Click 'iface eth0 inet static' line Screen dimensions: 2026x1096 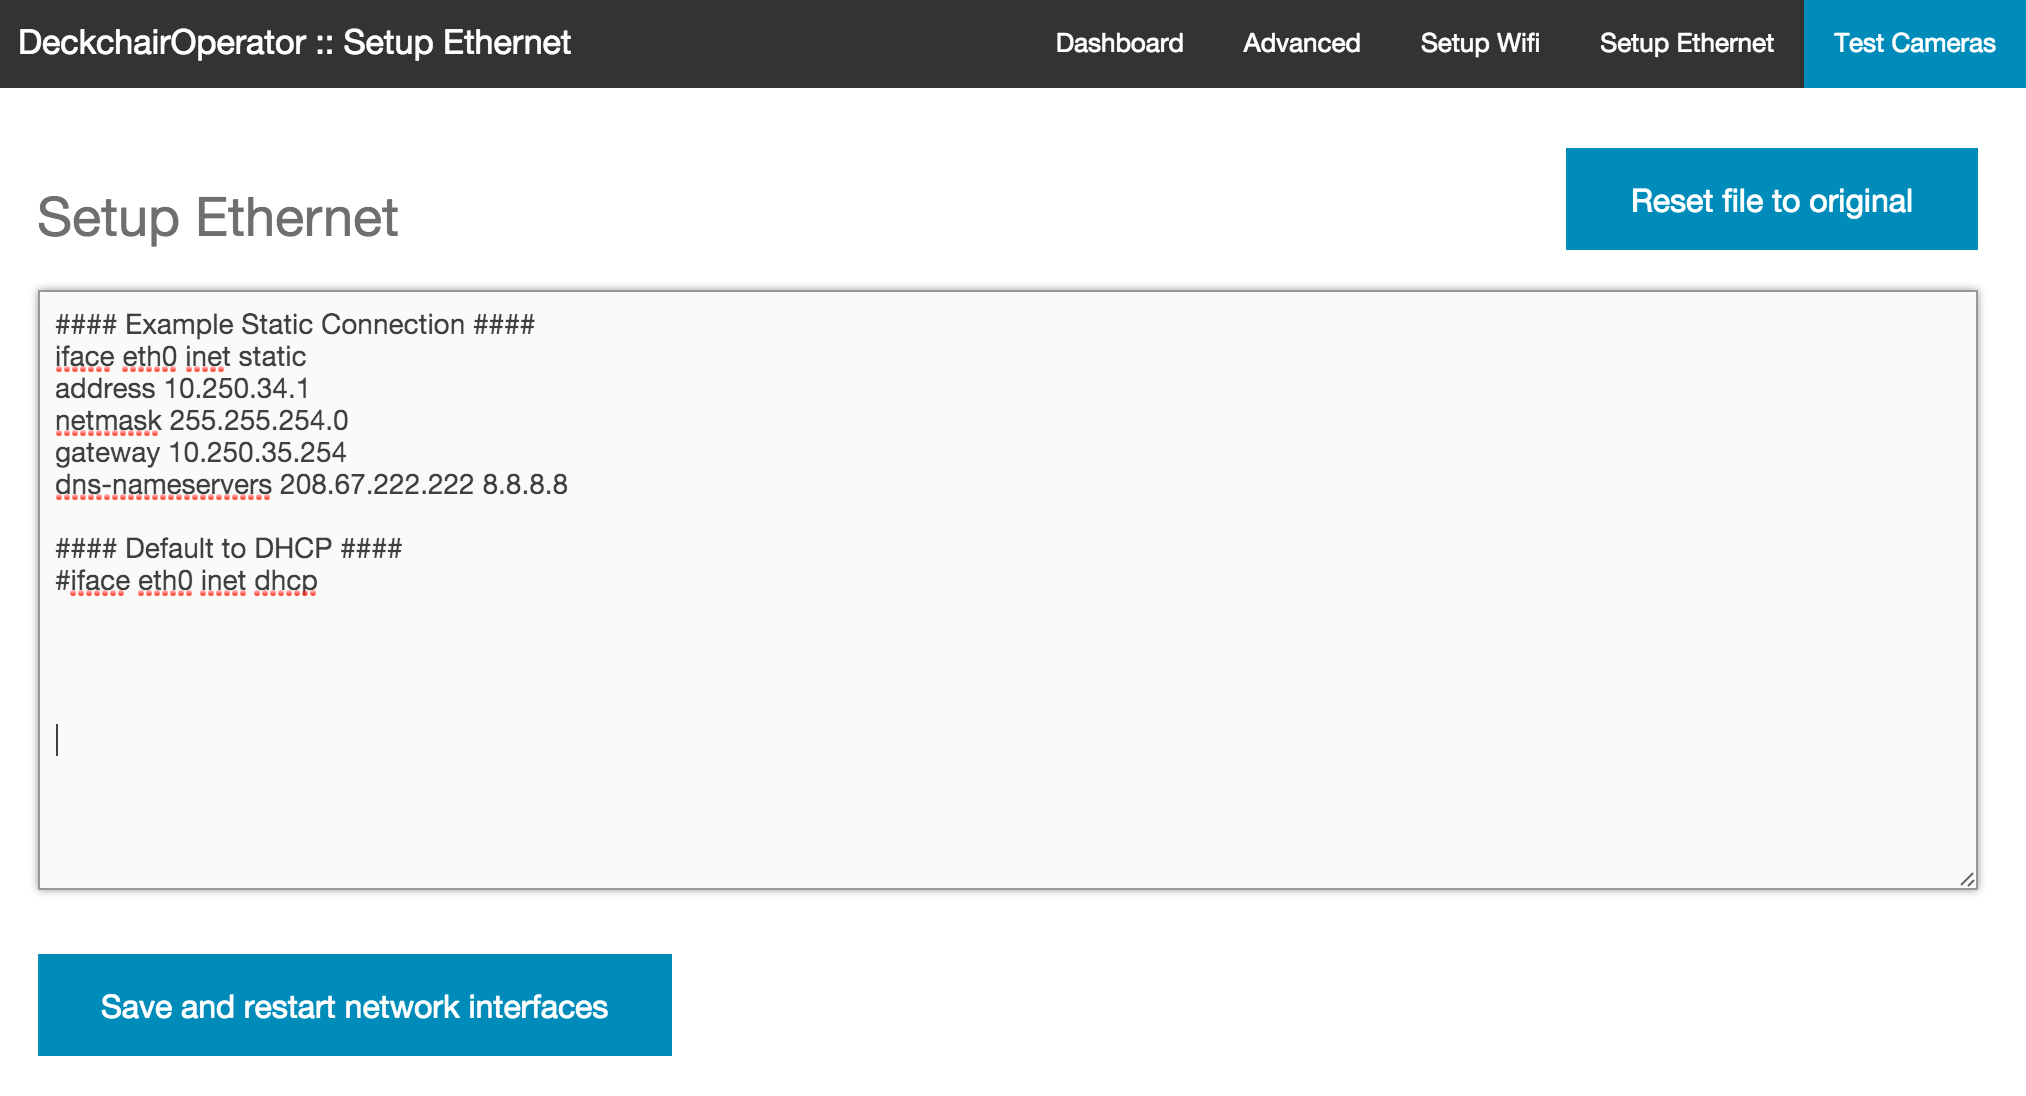[180, 356]
